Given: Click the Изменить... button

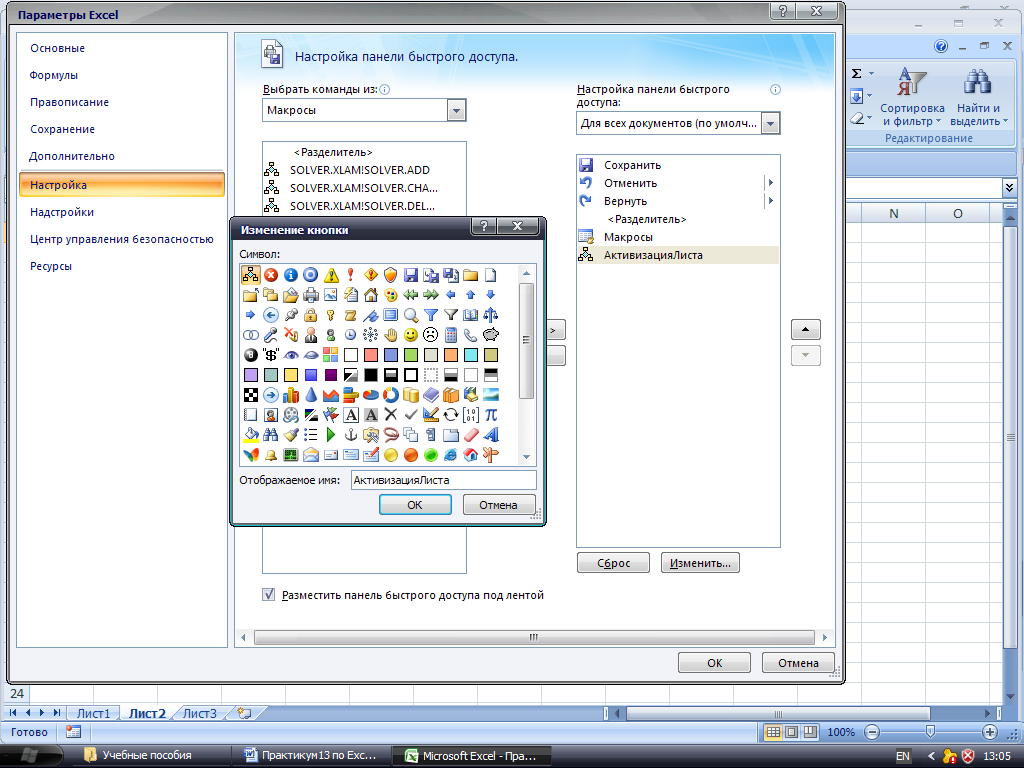Looking at the screenshot, I should click(700, 563).
